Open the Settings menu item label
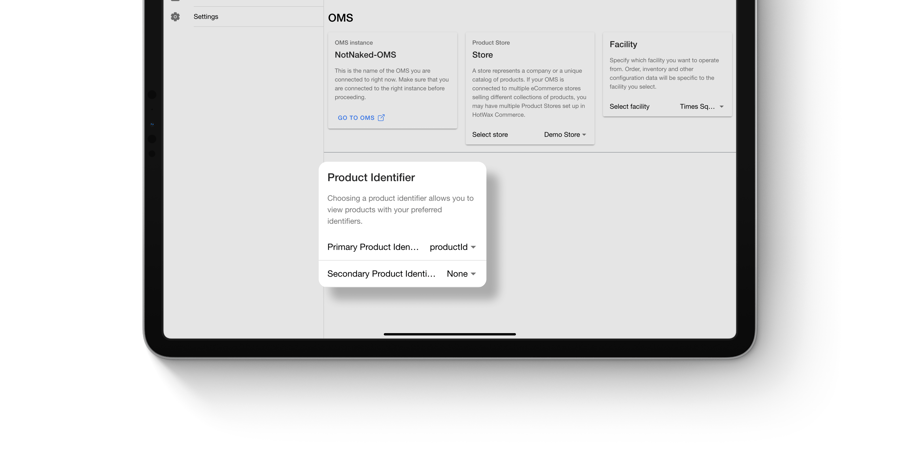 pyautogui.click(x=206, y=17)
